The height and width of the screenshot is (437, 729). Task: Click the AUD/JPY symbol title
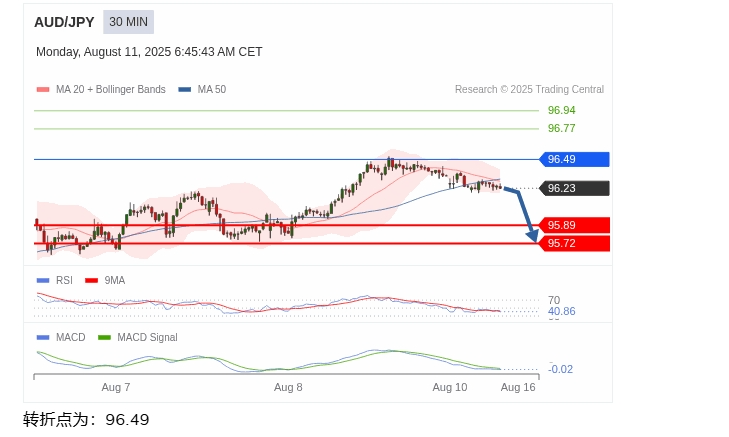[x=64, y=22]
